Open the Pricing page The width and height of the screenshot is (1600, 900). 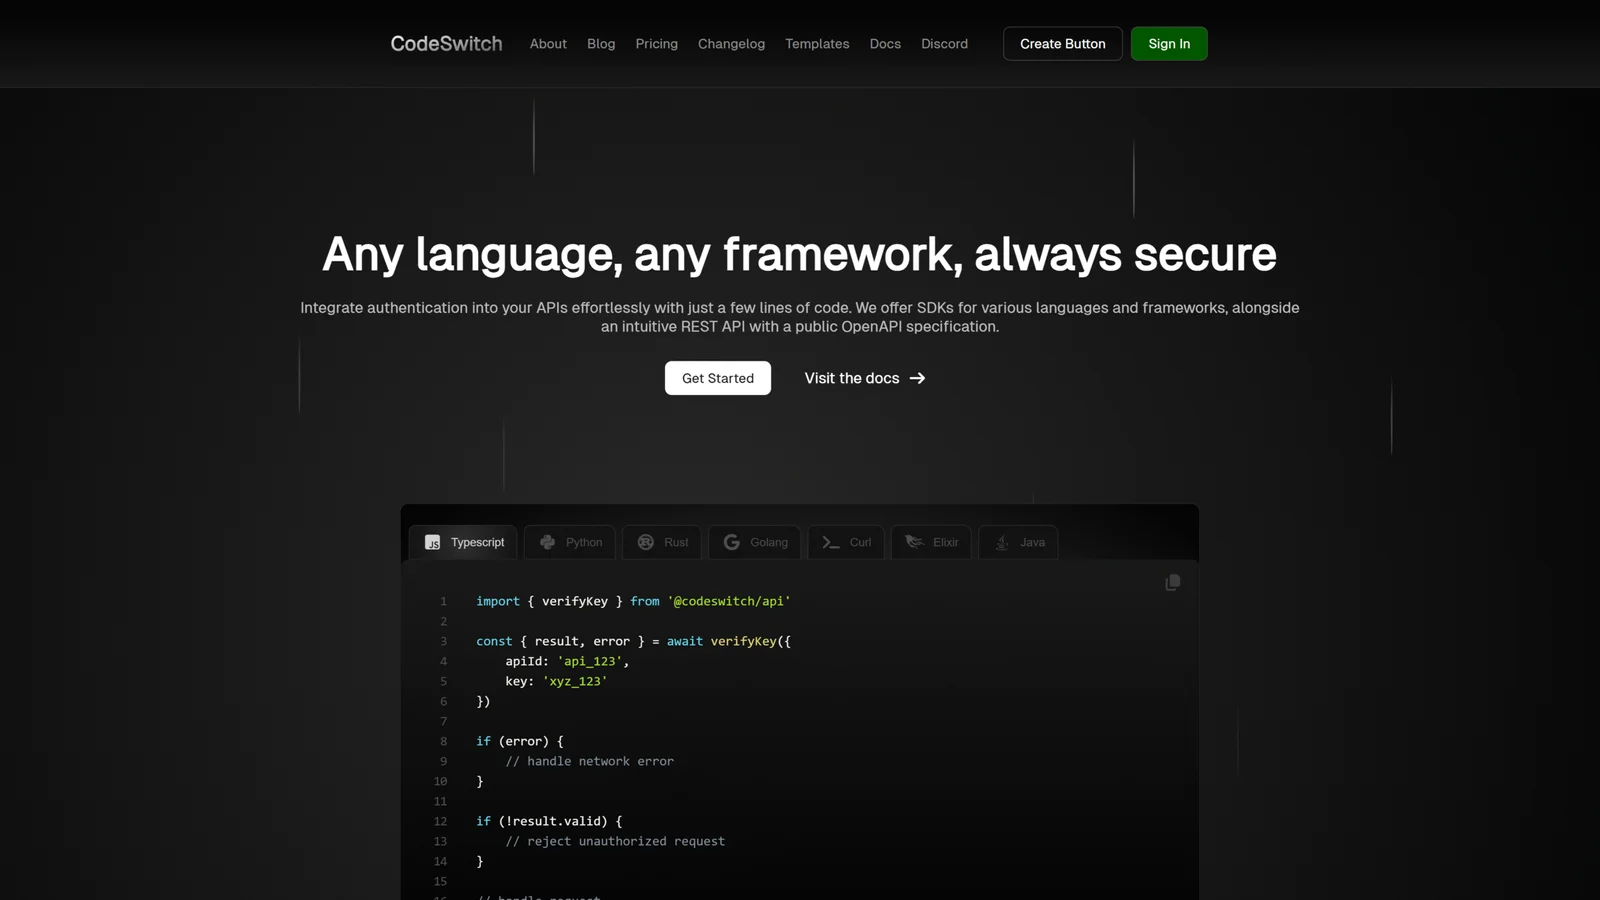[656, 44]
